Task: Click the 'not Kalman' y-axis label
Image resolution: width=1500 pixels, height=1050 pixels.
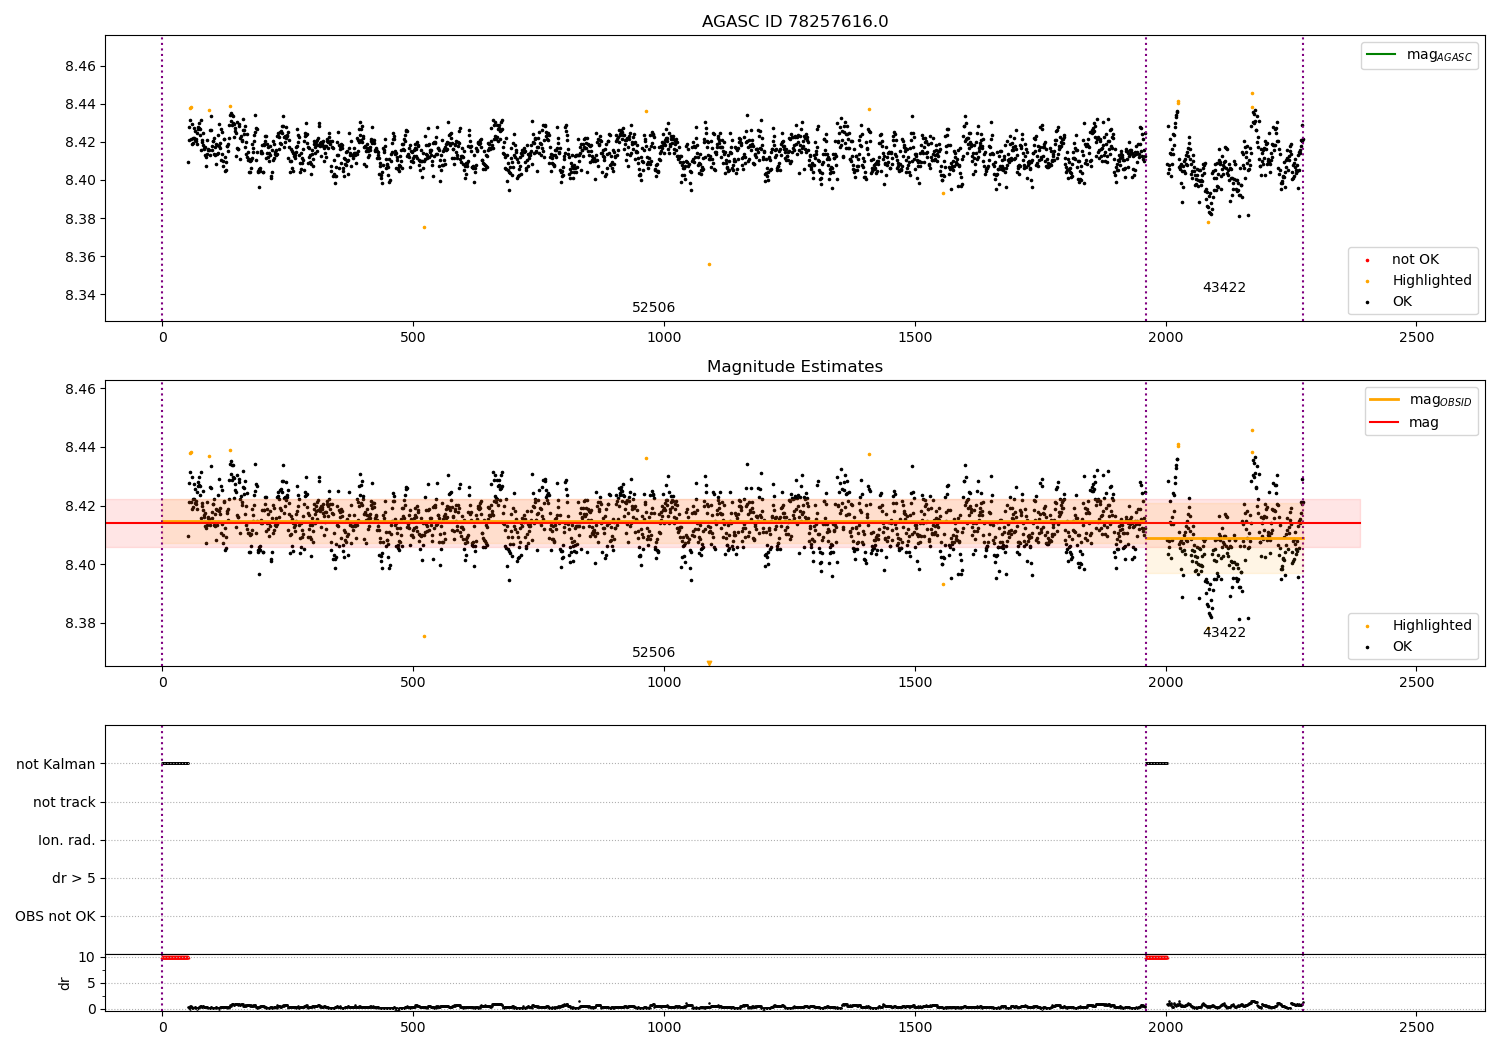Action: pyautogui.click(x=56, y=765)
